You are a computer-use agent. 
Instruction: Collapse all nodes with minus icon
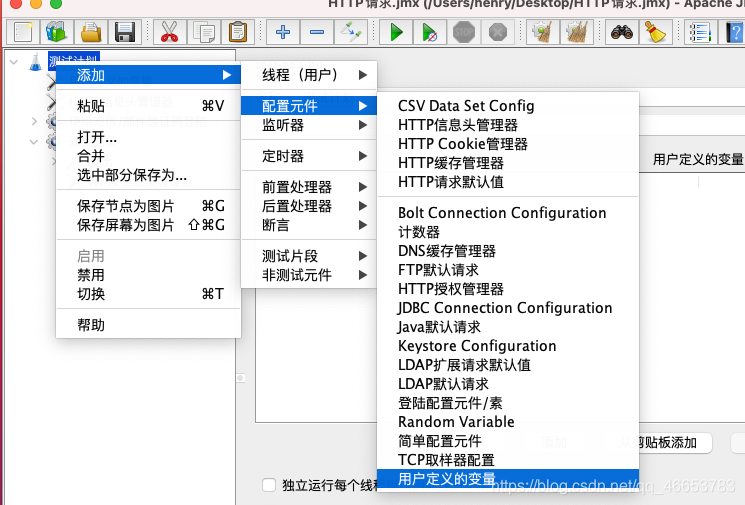pyautogui.click(x=317, y=32)
